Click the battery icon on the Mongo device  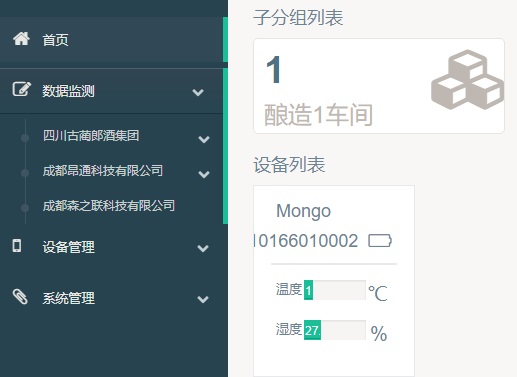(x=380, y=241)
